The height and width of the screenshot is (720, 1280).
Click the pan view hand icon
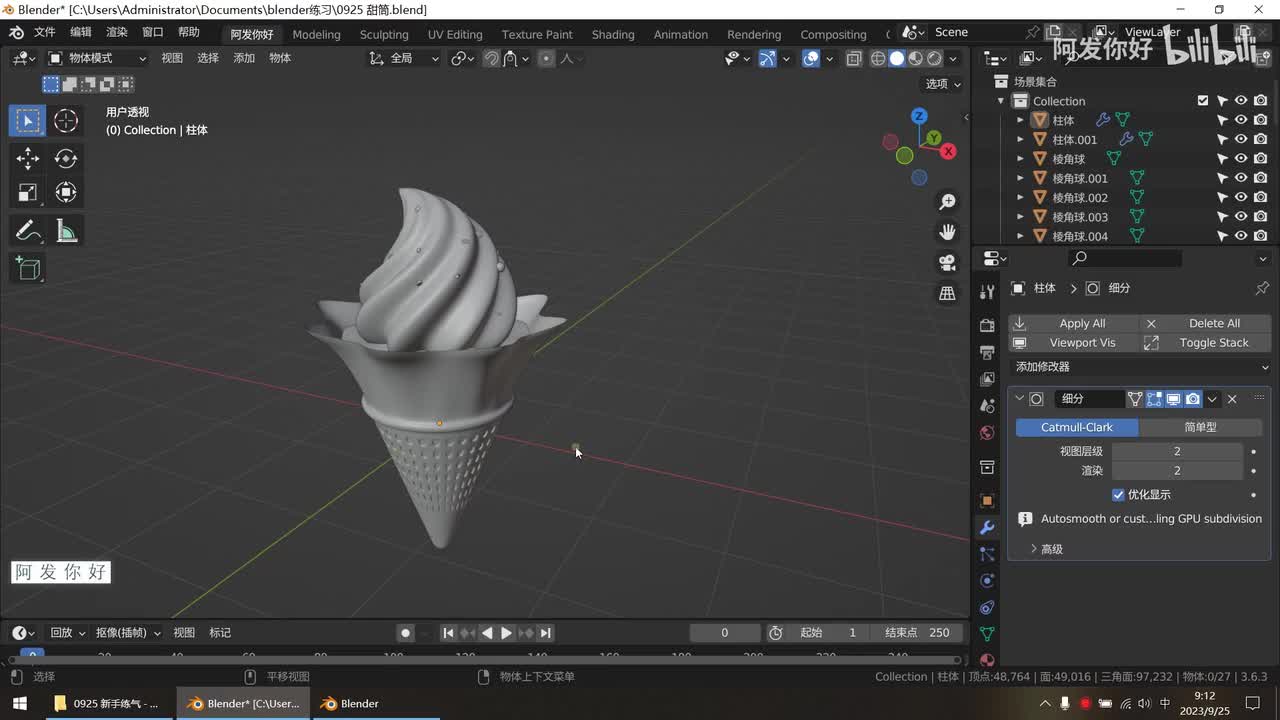click(x=947, y=232)
